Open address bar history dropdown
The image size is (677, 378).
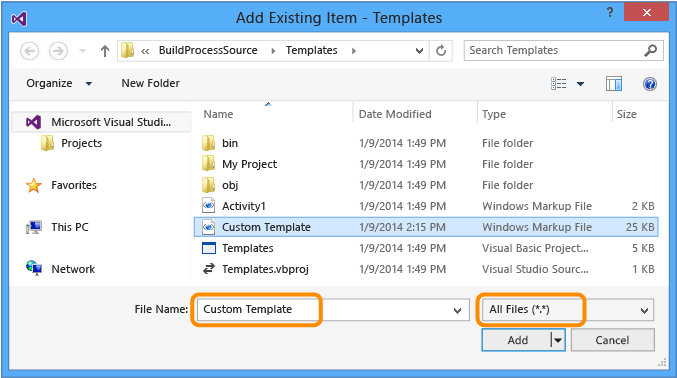coord(419,51)
